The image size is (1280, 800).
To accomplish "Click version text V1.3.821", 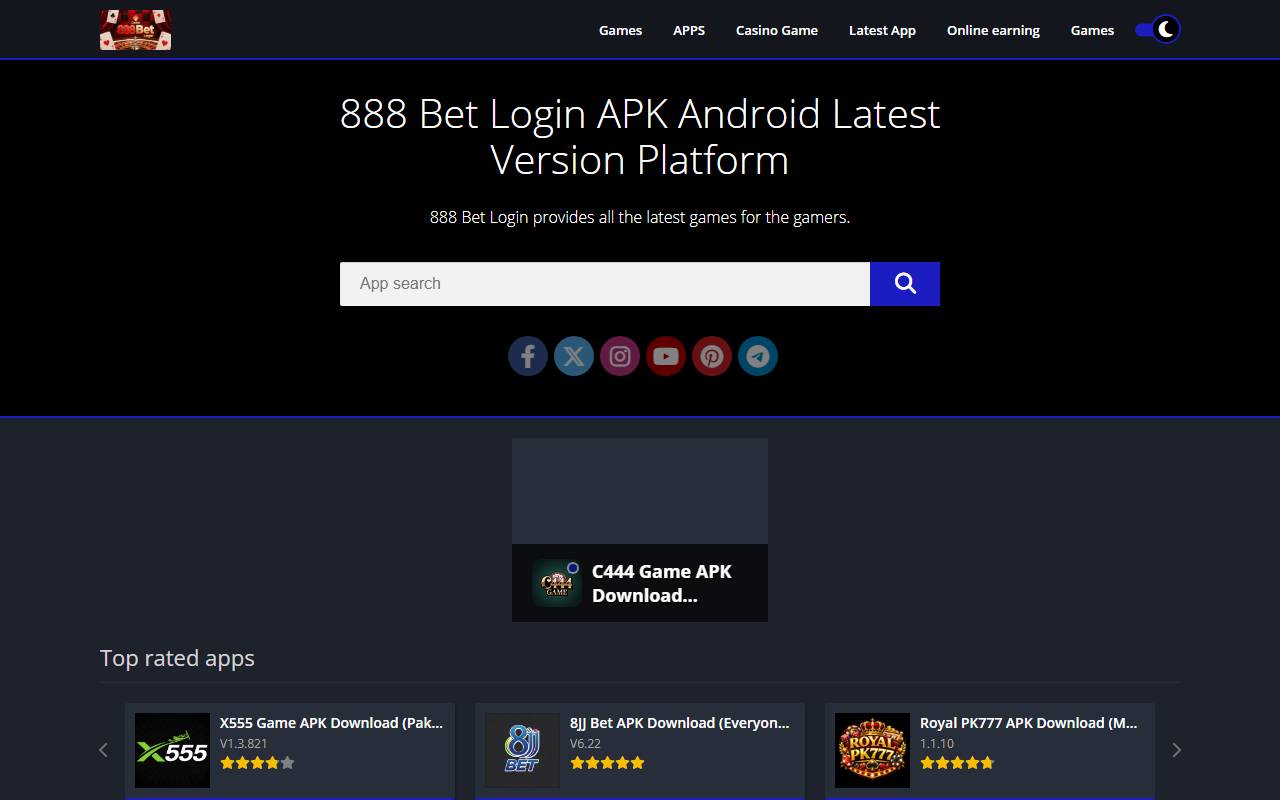I will click(244, 744).
